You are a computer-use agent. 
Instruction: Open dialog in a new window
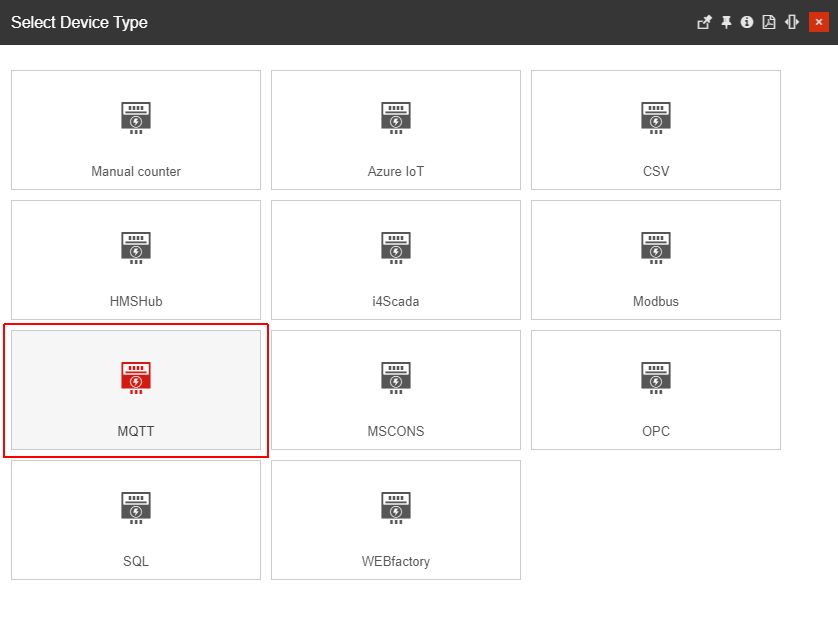[704, 21]
